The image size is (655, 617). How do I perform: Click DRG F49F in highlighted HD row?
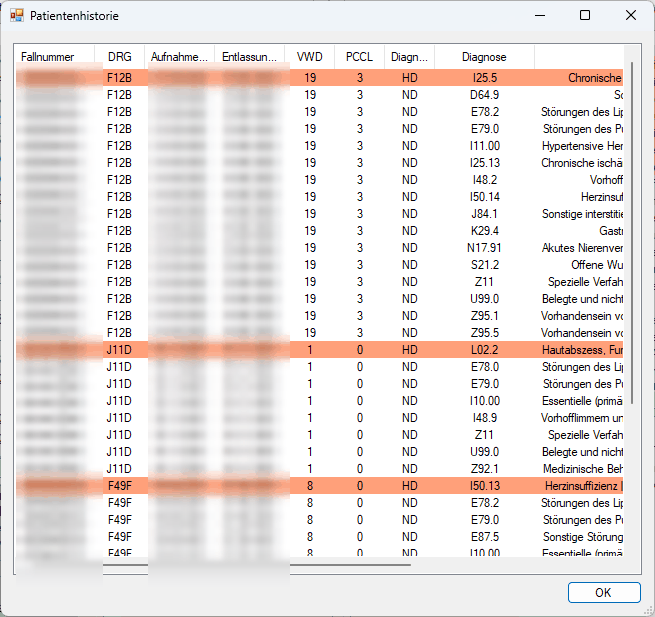coord(119,486)
